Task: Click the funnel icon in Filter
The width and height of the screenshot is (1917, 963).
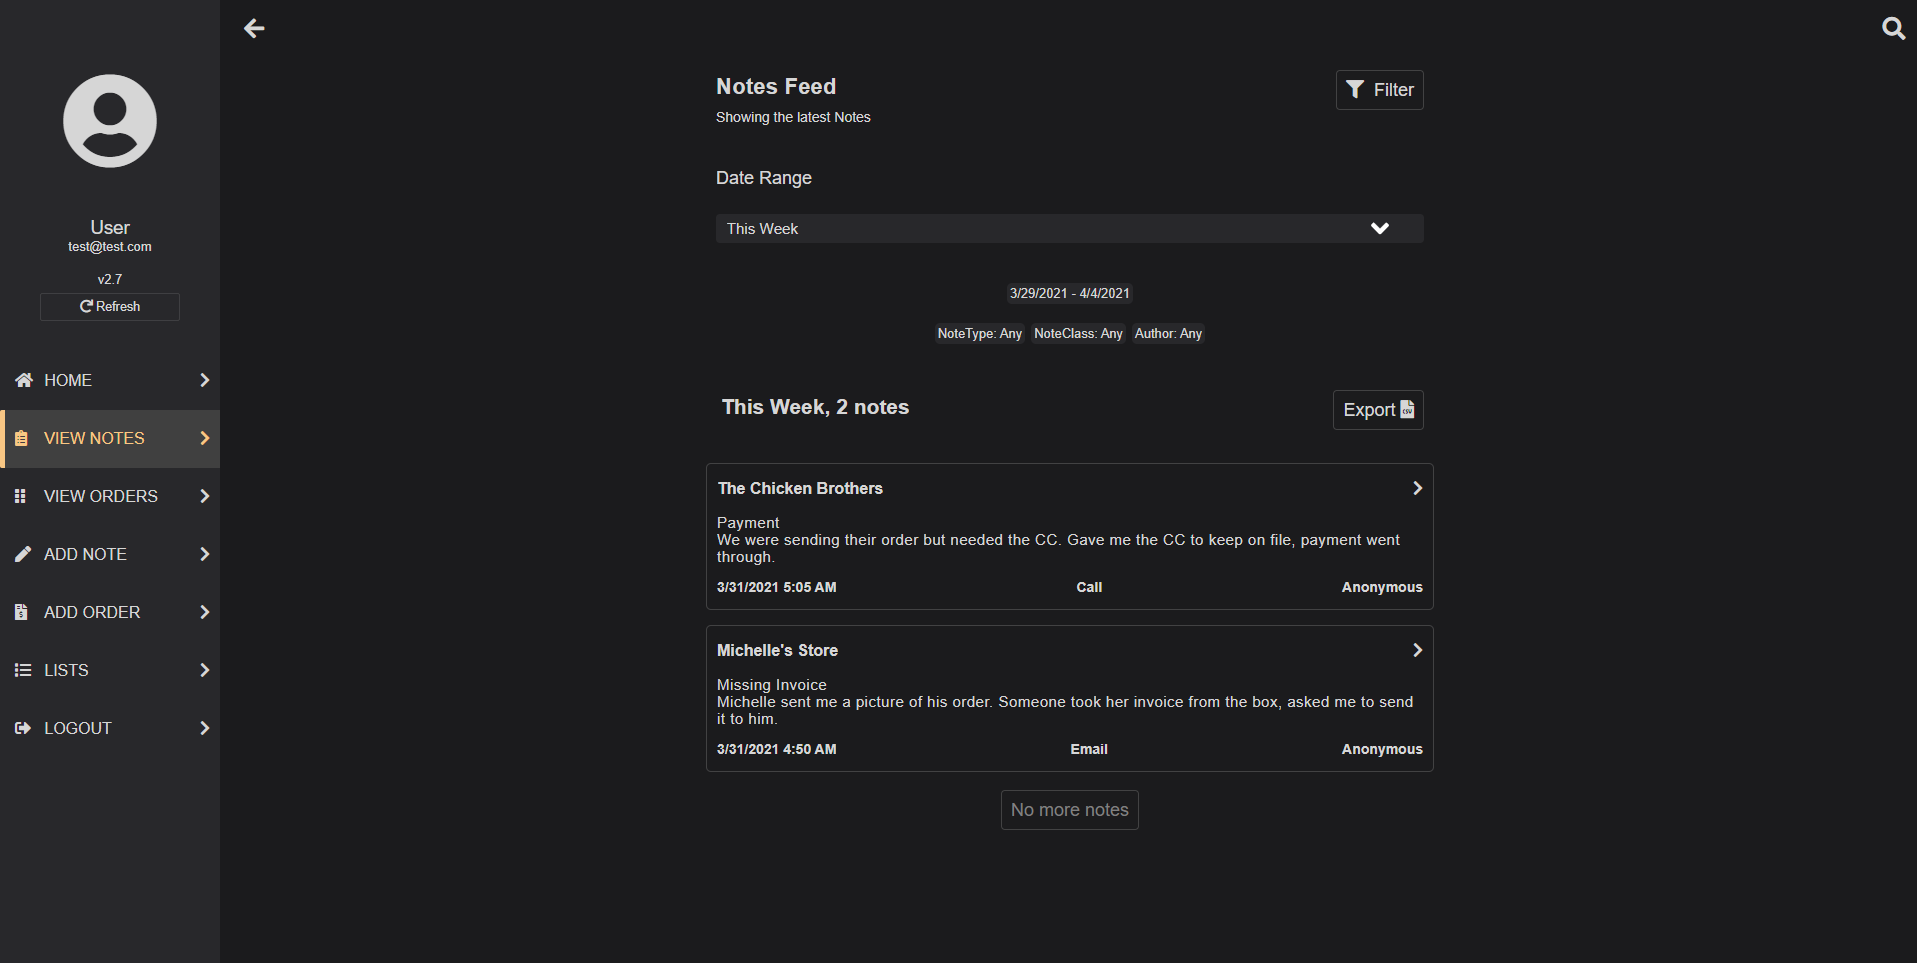Action: (1355, 90)
